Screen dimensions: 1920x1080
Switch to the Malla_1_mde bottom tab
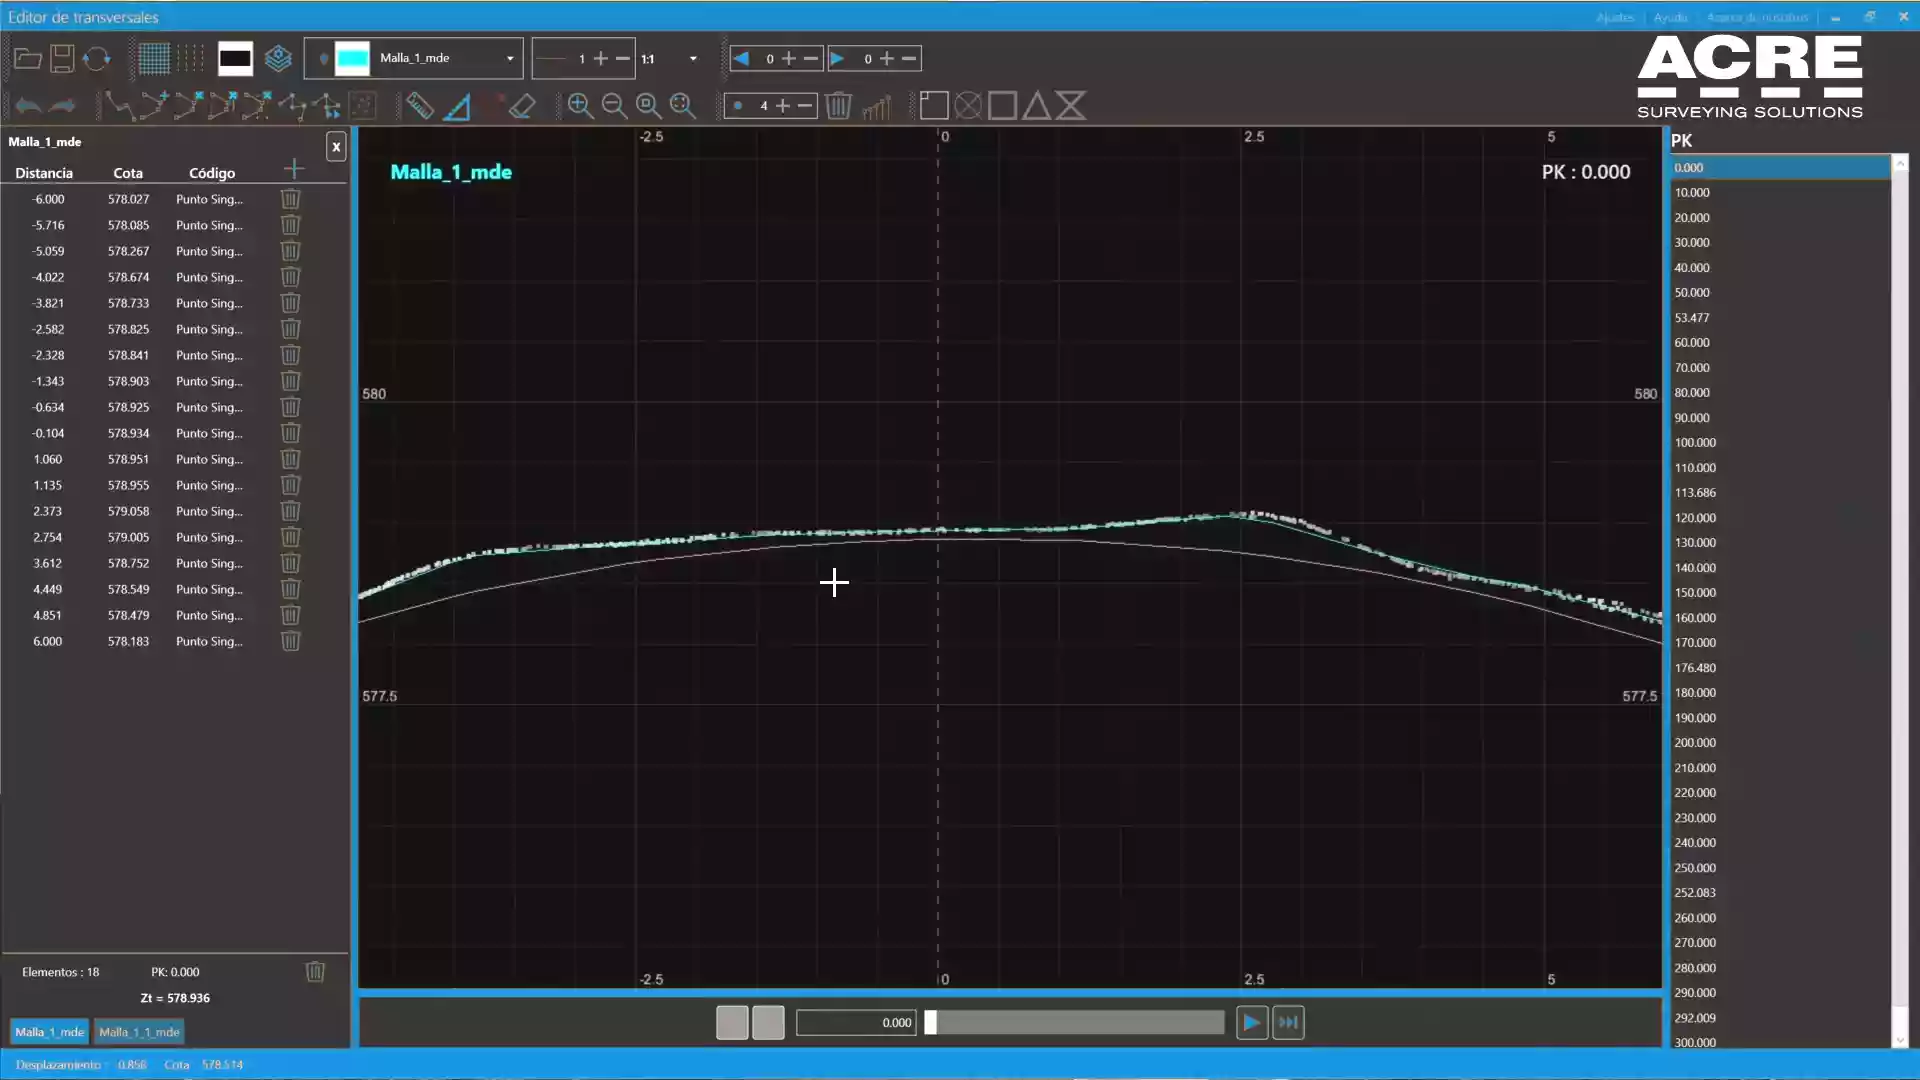coord(50,1032)
